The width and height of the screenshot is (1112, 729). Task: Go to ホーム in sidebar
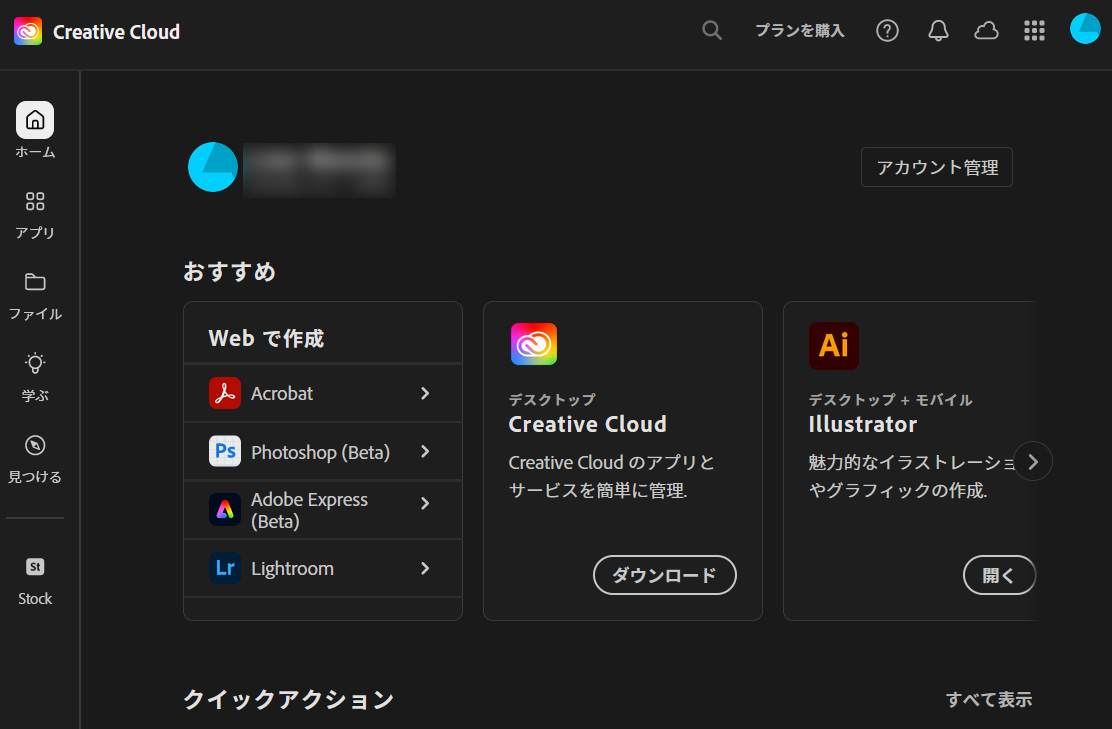point(35,130)
